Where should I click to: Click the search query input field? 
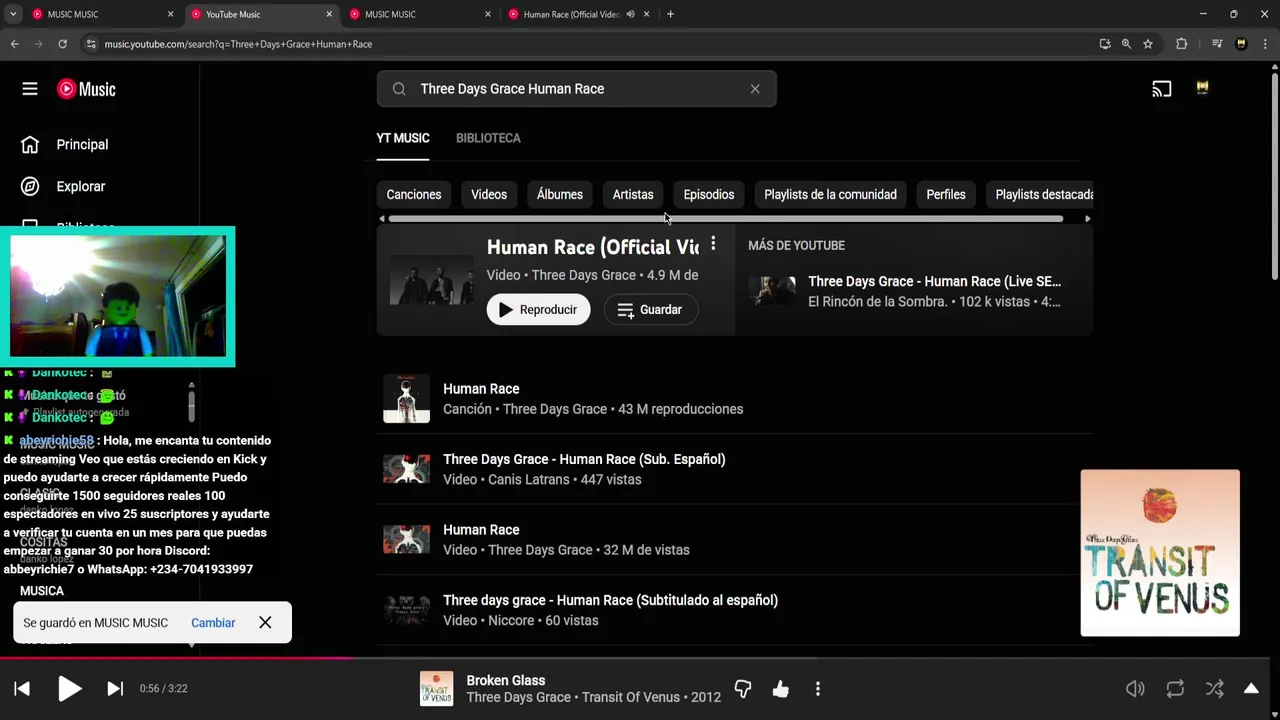[576, 89]
